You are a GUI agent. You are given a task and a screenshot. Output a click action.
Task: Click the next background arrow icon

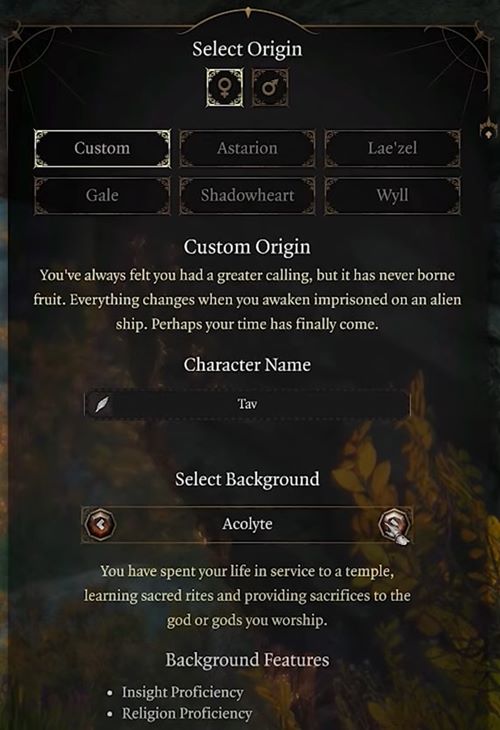(394, 524)
